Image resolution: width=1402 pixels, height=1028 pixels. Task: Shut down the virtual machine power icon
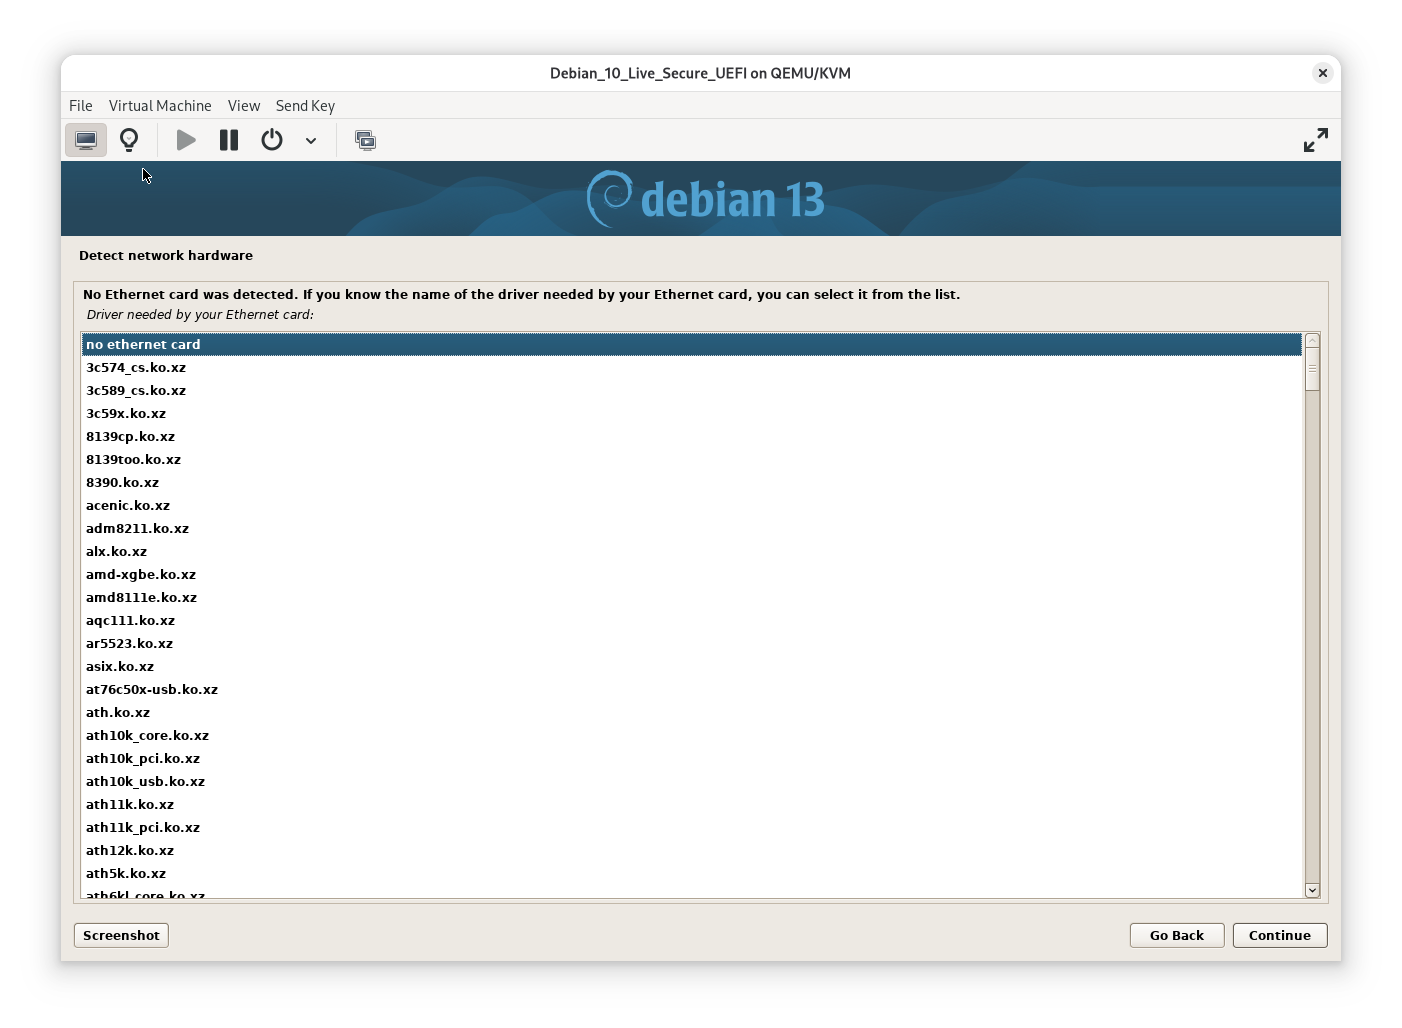(272, 140)
